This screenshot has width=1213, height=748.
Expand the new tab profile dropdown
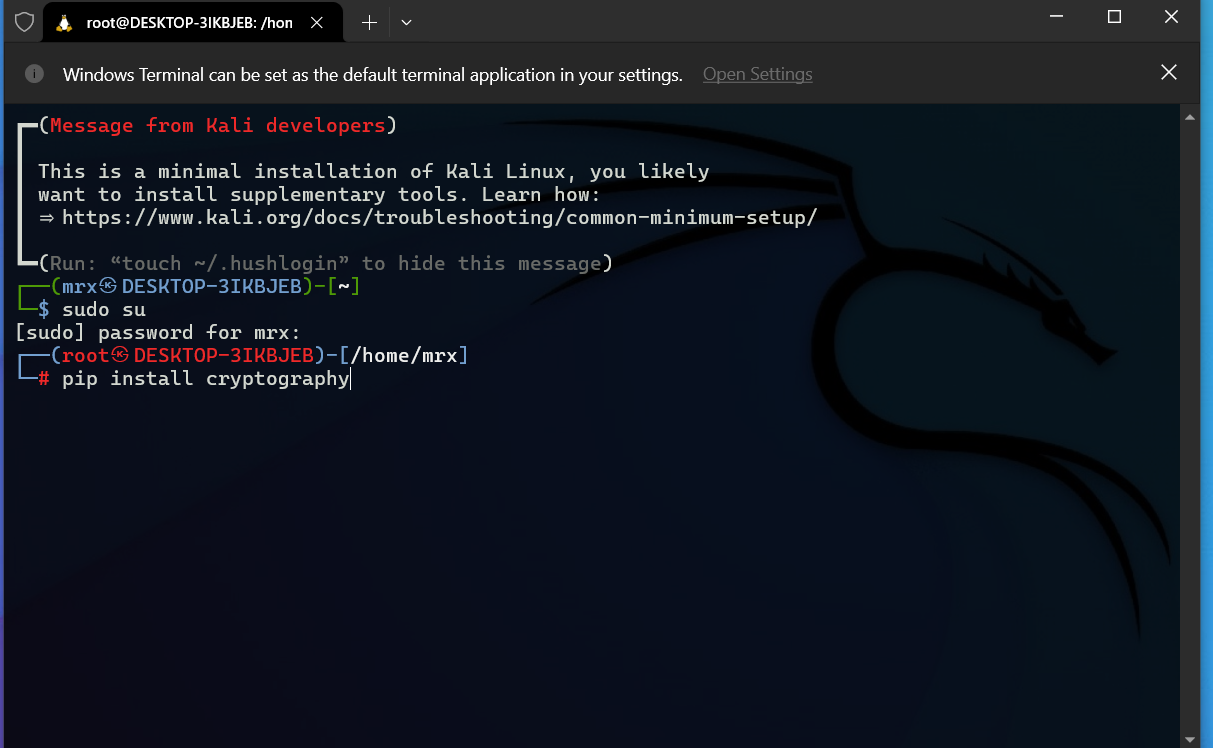406,23
